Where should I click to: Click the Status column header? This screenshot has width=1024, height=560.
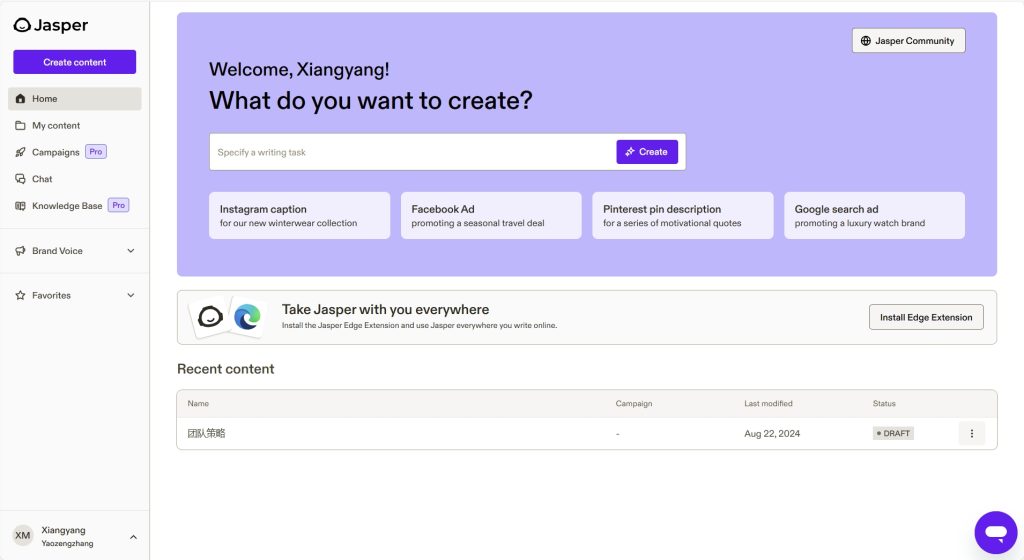(884, 403)
